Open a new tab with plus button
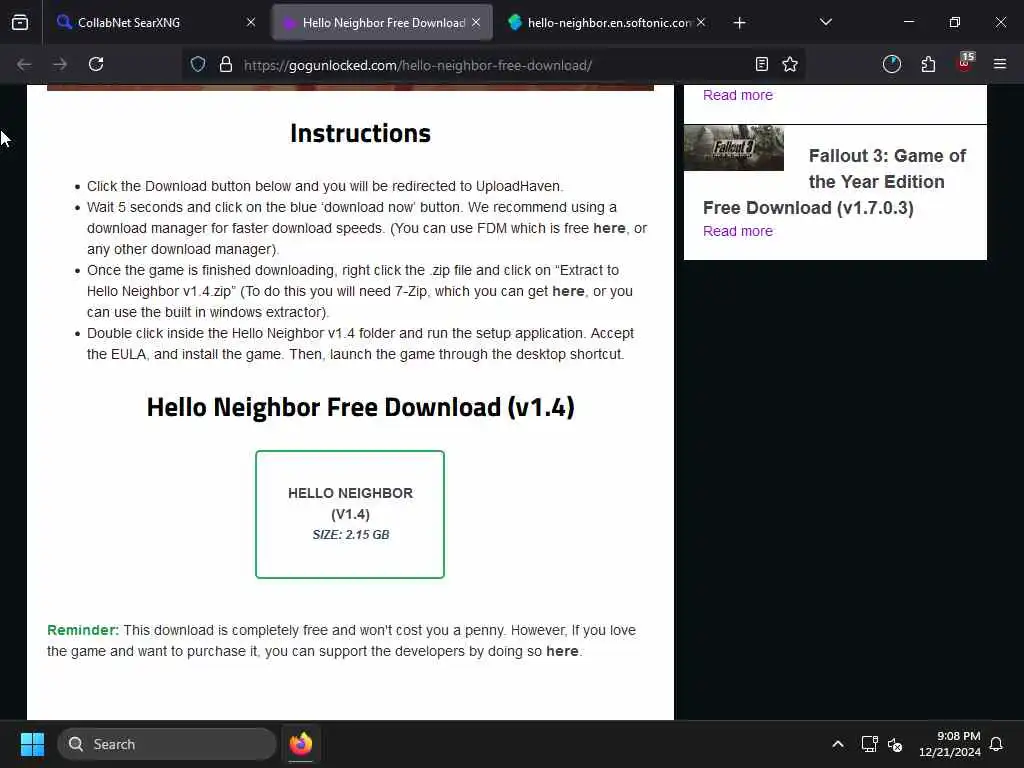 [x=739, y=23]
